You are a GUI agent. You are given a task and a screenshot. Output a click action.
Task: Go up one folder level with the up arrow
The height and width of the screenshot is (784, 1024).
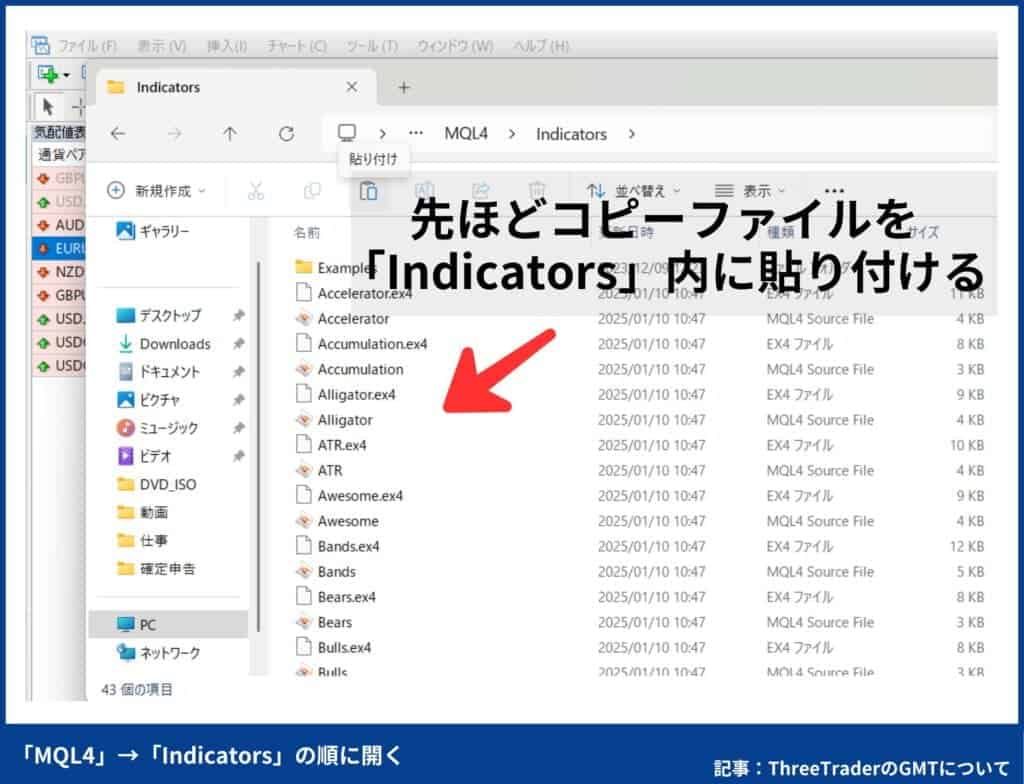(x=229, y=133)
